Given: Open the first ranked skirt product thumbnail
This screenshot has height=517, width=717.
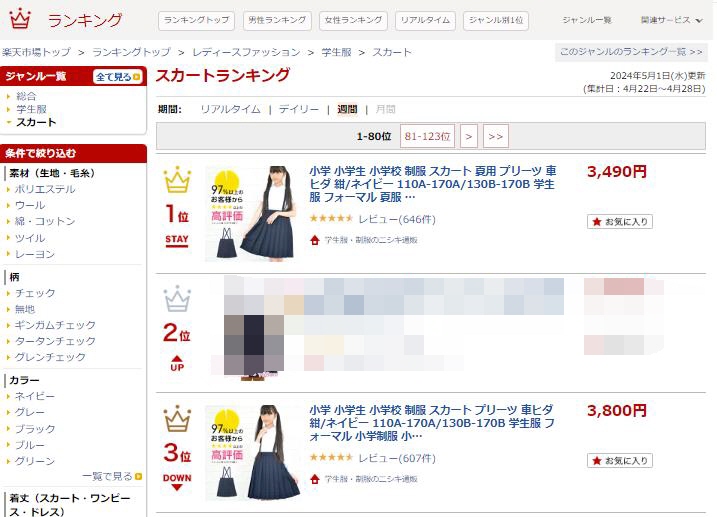Looking at the screenshot, I should [x=251, y=213].
